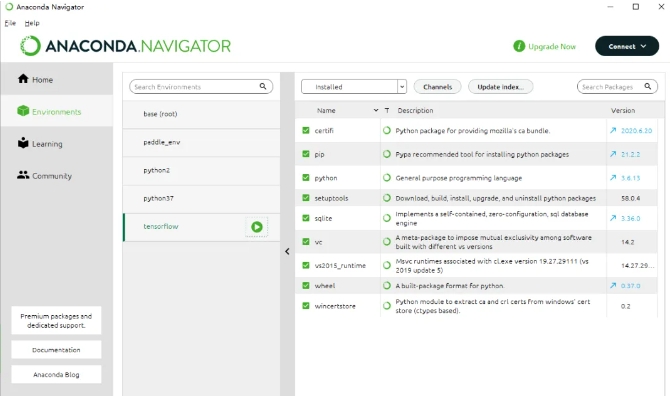Viewport: 670px width, 396px height.
Task: Click magnifier icon in Search Environments box
Action: pos(263,86)
